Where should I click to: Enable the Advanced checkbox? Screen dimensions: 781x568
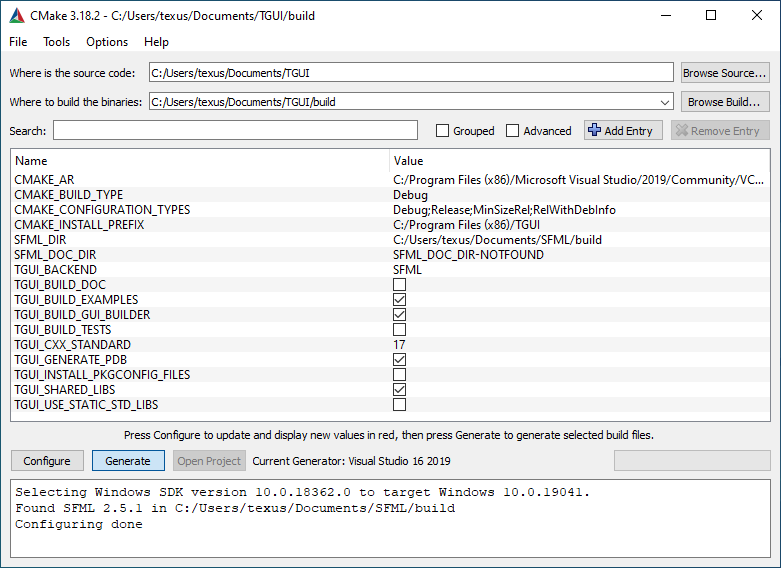(x=513, y=131)
